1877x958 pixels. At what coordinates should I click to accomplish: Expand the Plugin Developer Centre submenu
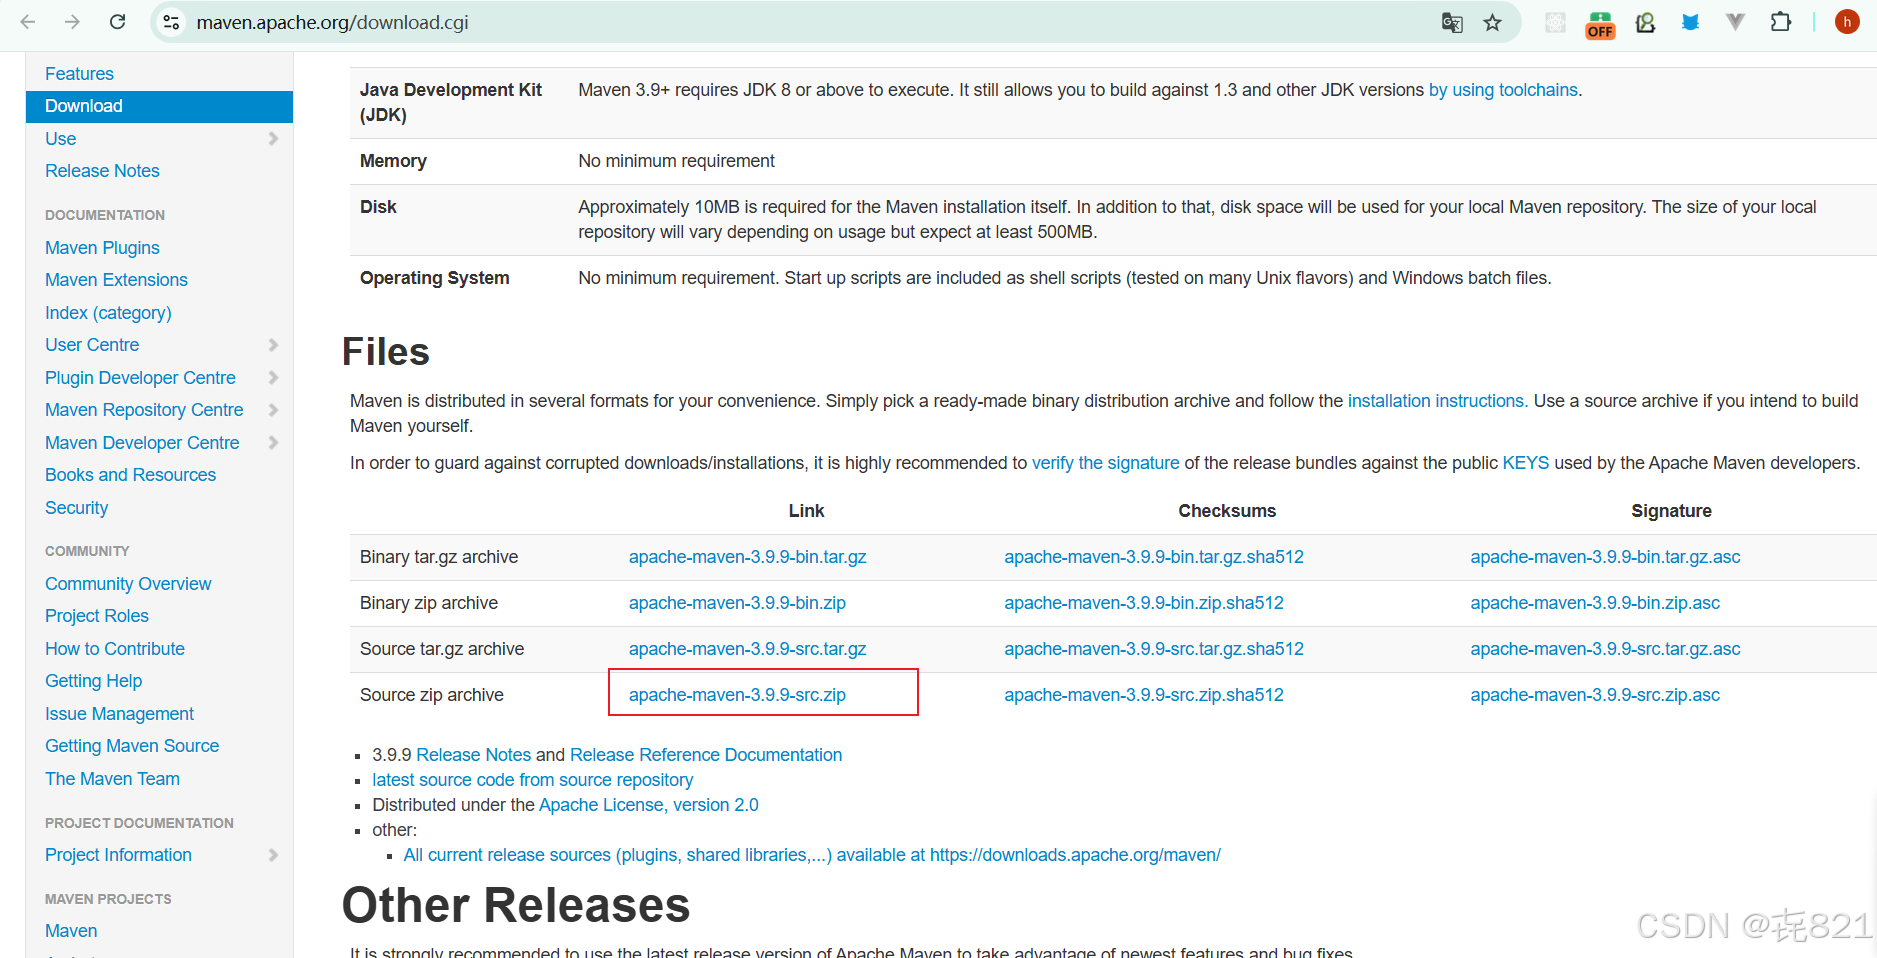[273, 378]
